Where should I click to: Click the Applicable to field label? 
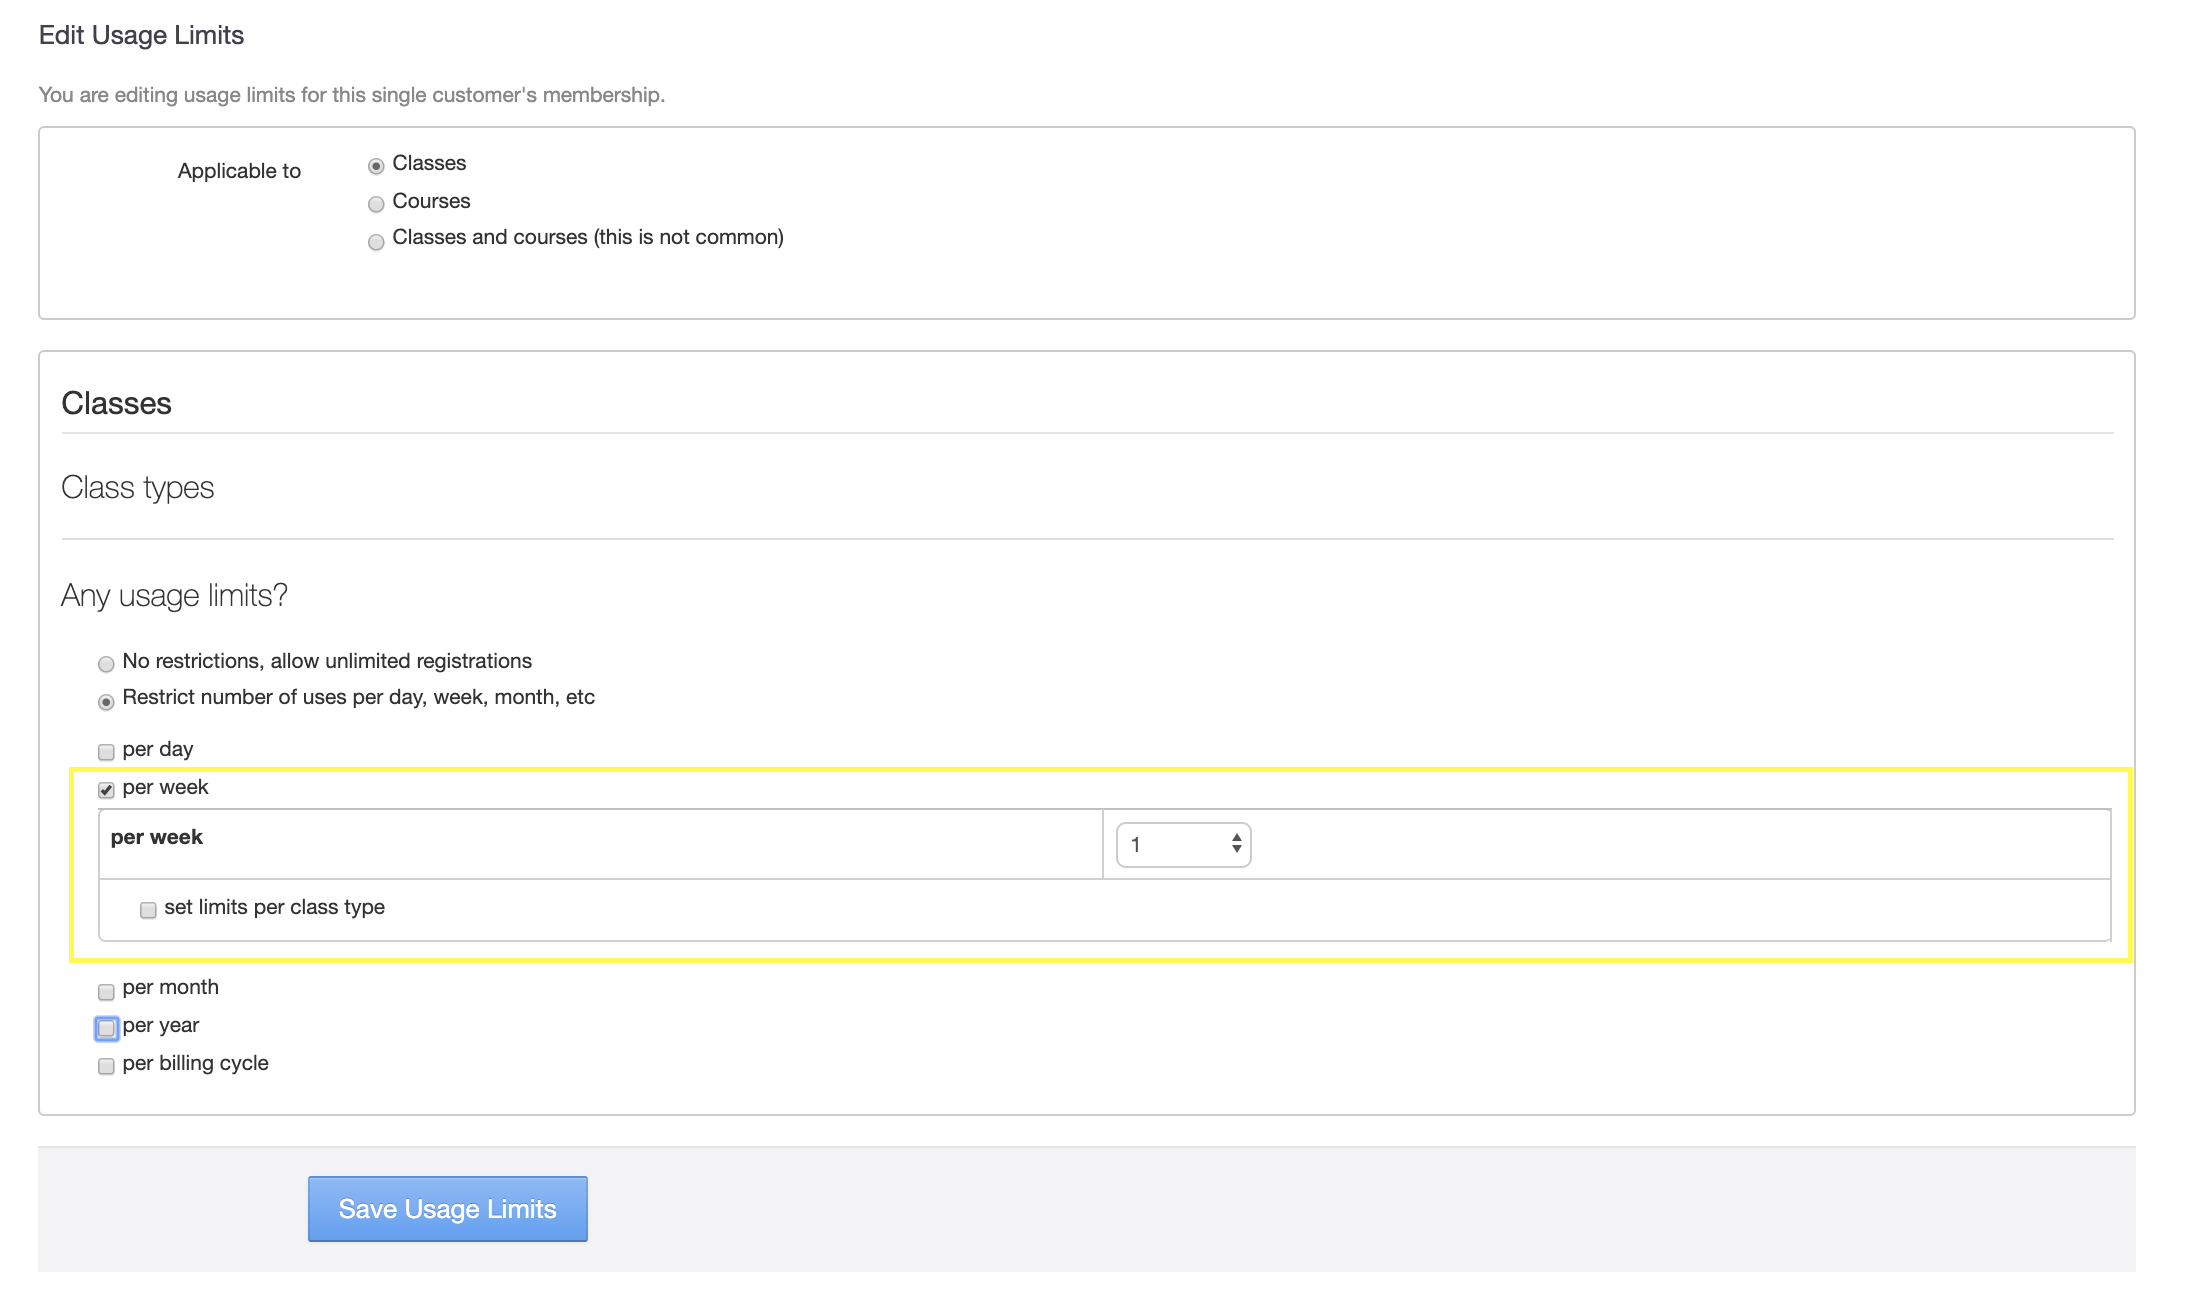(239, 171)
